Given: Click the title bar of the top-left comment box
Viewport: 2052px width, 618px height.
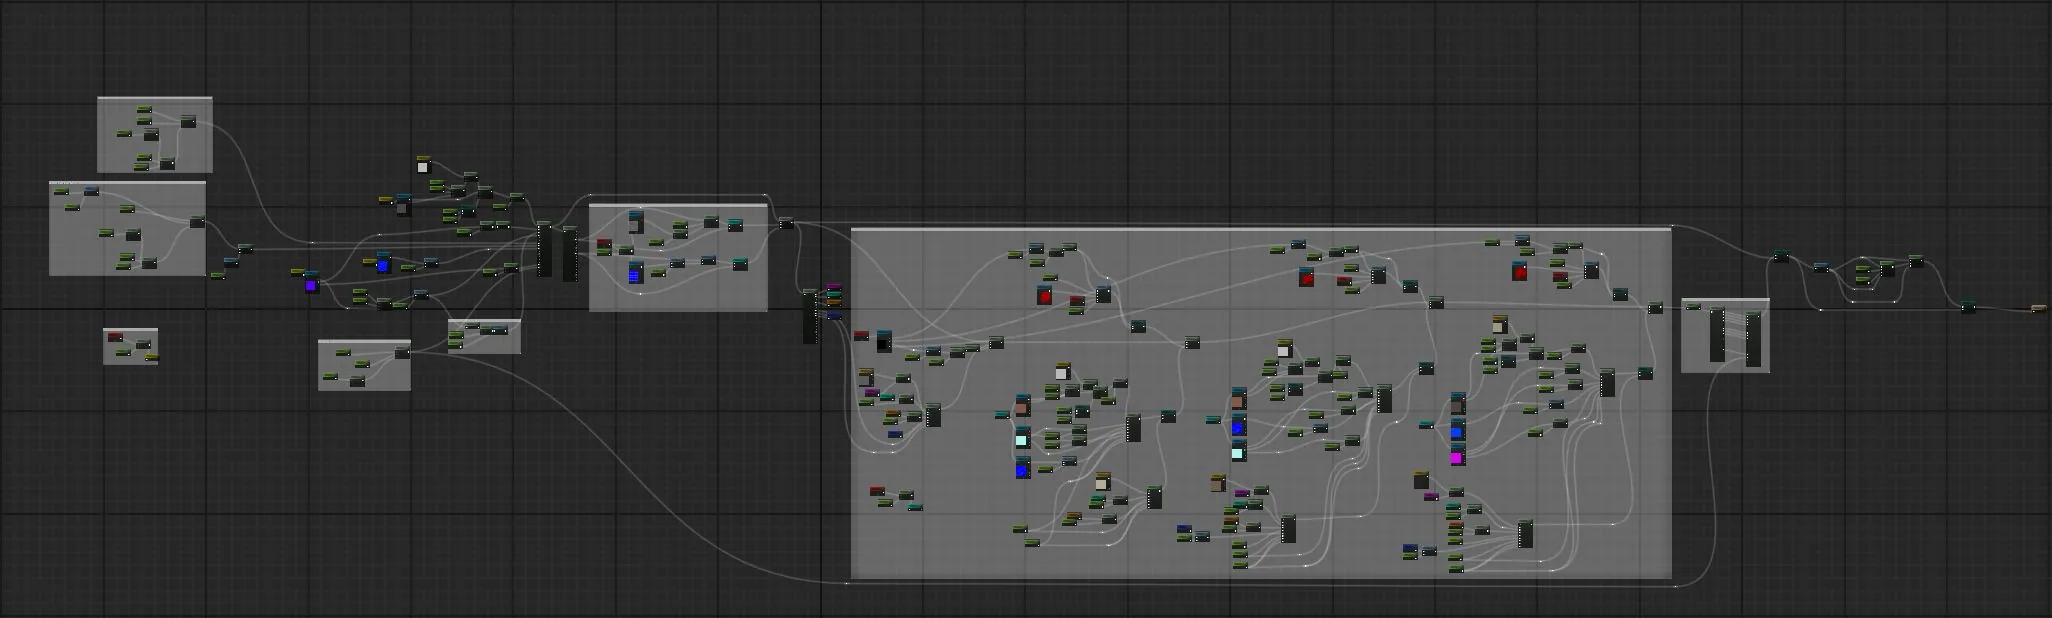Looking at the screenshot, I should click(155, 99).
